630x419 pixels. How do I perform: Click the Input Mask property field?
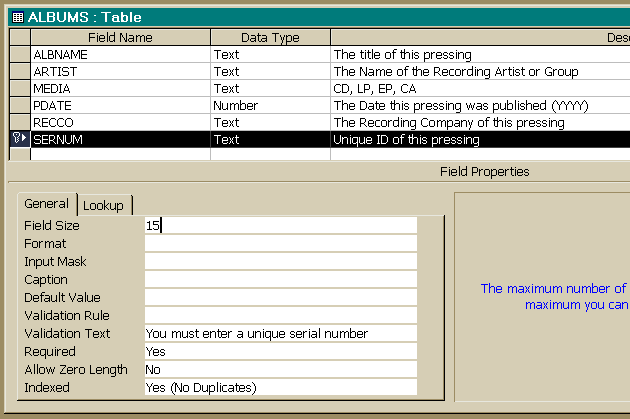coord(280,262)
